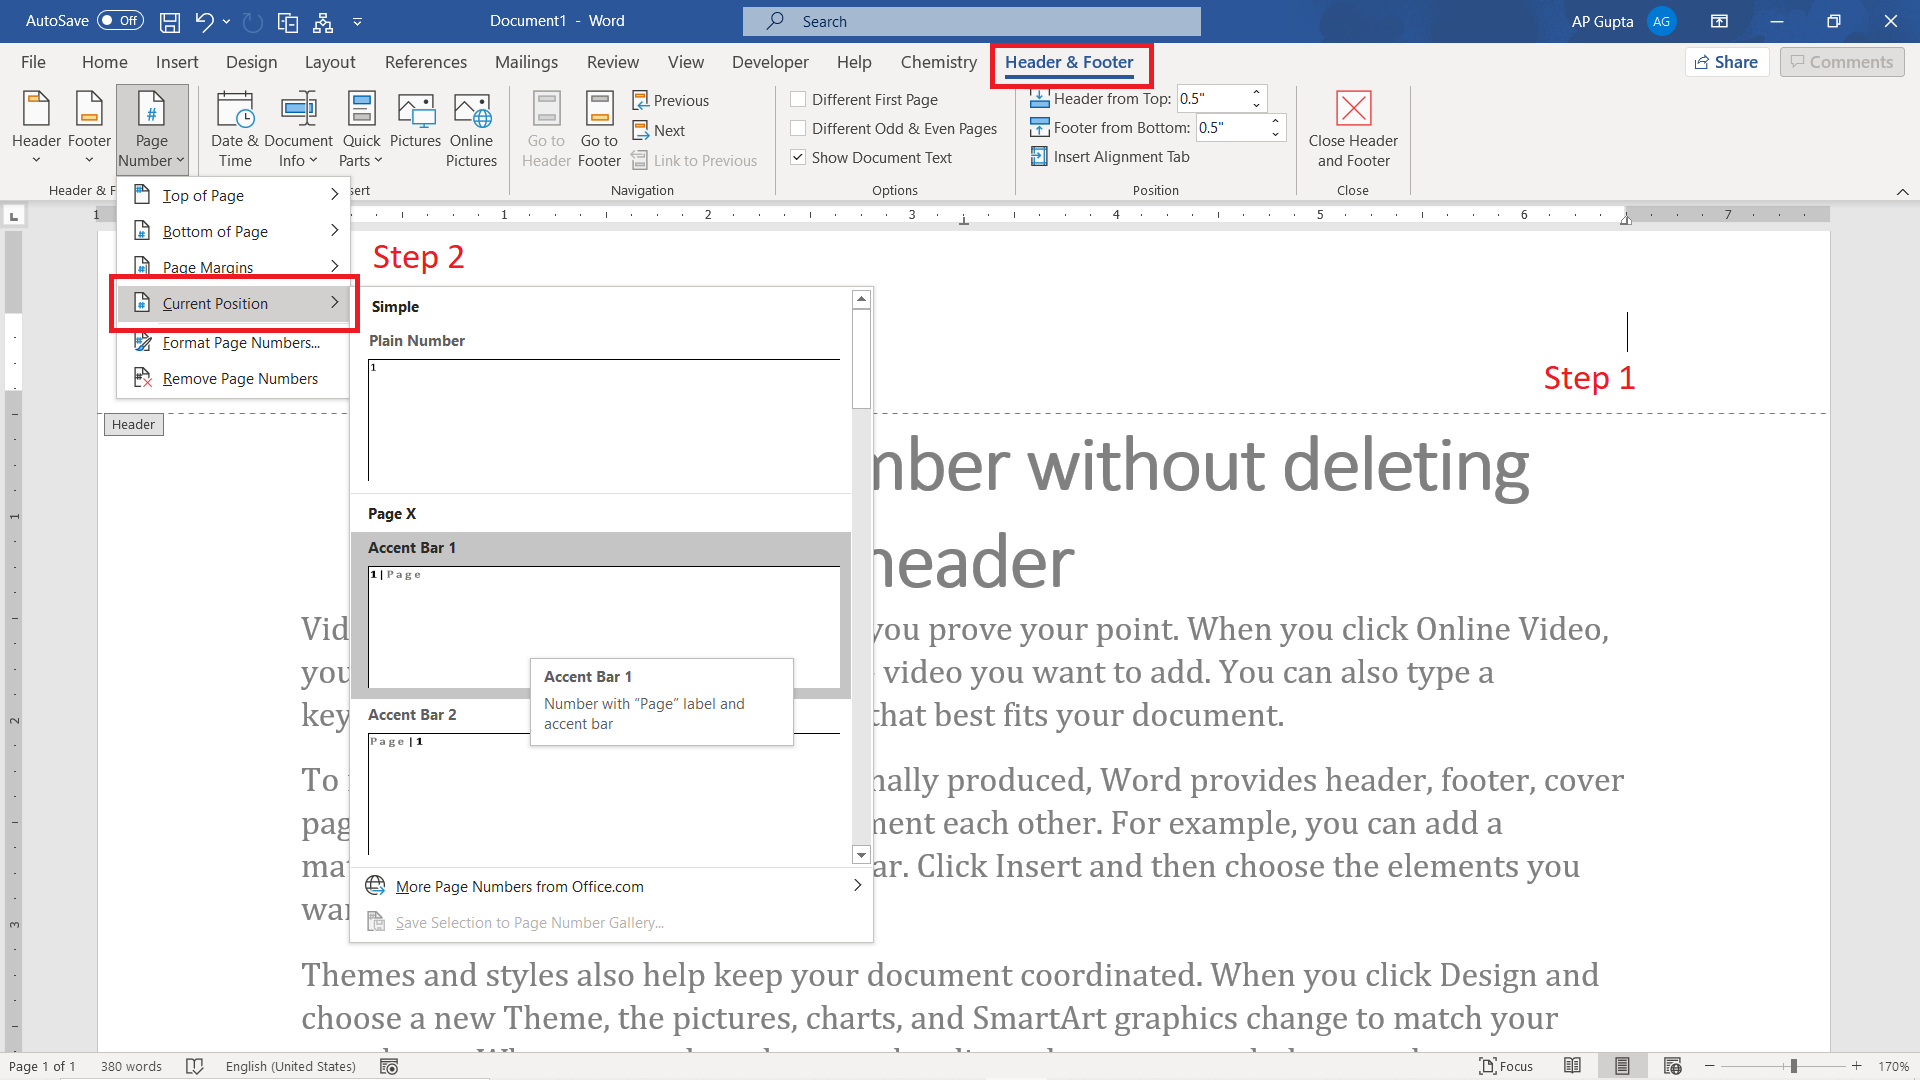Toggle Different First Page checkbox

coord(796,99)
